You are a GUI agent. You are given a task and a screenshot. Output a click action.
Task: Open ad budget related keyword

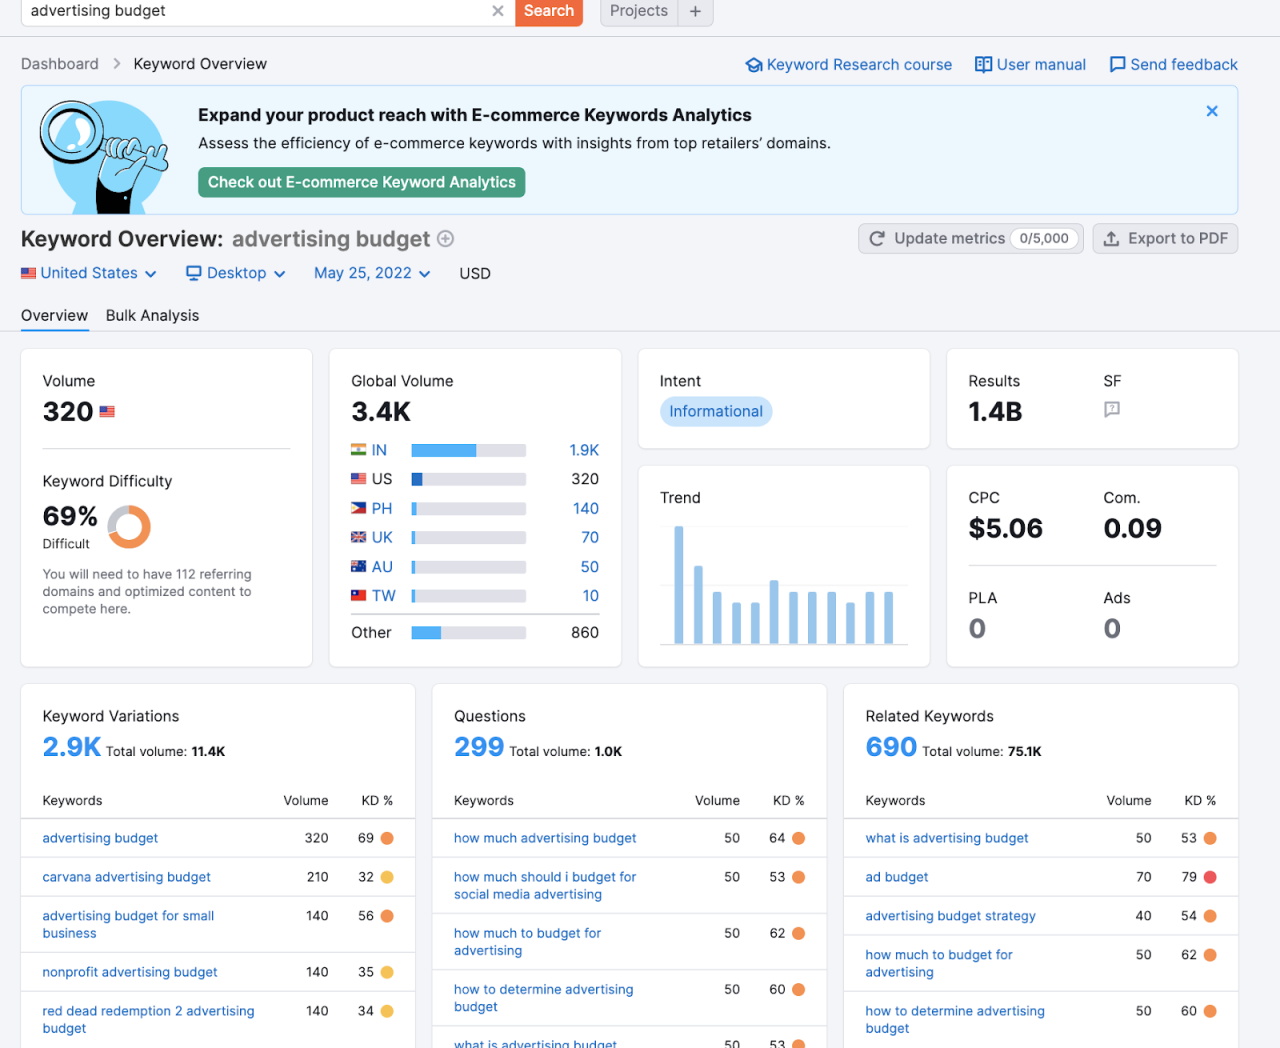pyautogui.click(x=897, y=877)
